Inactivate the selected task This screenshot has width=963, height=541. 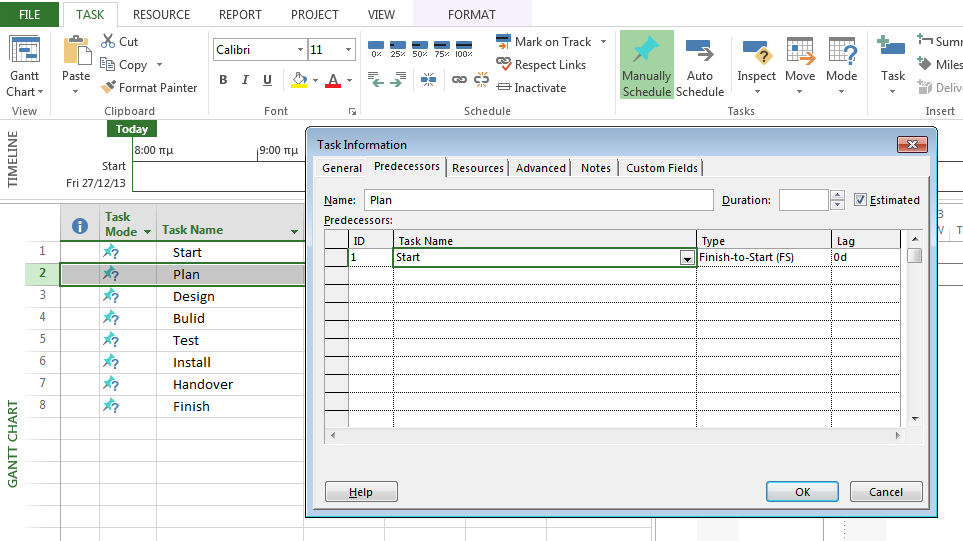click(x=531, y=87)
